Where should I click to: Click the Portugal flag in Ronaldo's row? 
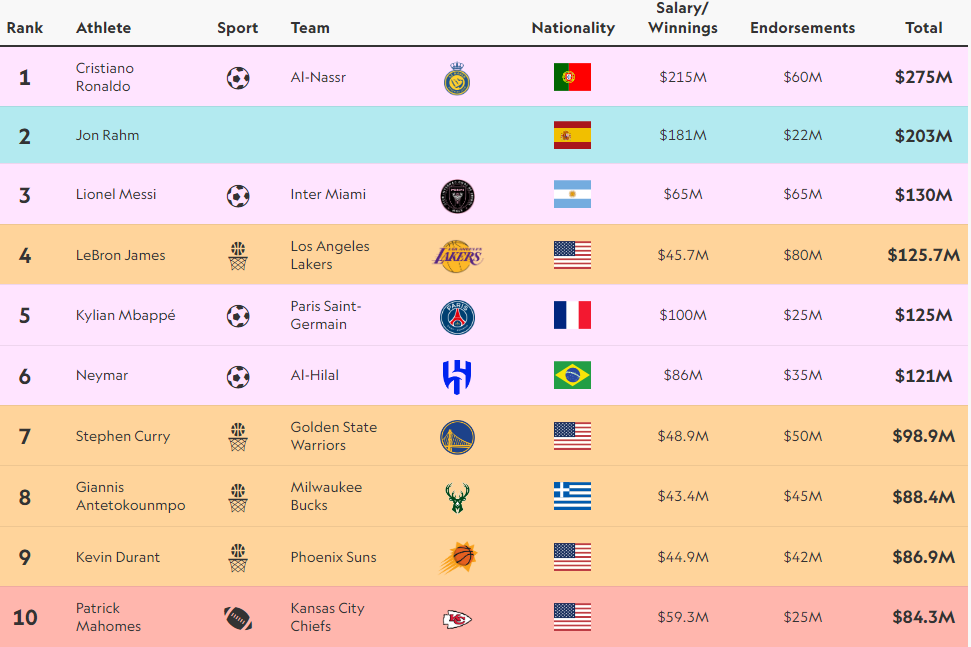(x=572, y=77)
